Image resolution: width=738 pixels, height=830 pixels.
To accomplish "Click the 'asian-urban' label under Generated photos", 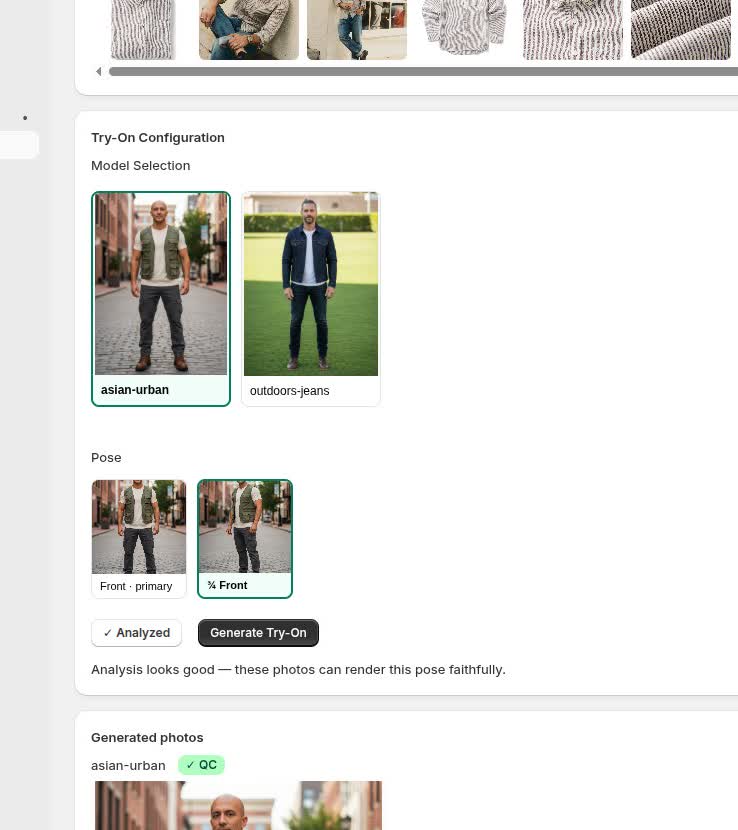I will click(x=128, y=766).
